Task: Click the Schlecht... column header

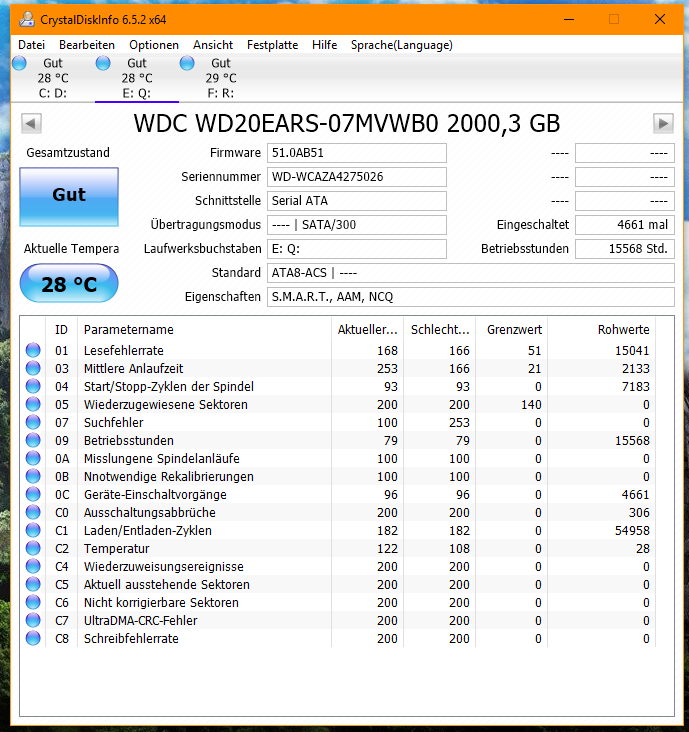Action: click(x=440, y=330)
